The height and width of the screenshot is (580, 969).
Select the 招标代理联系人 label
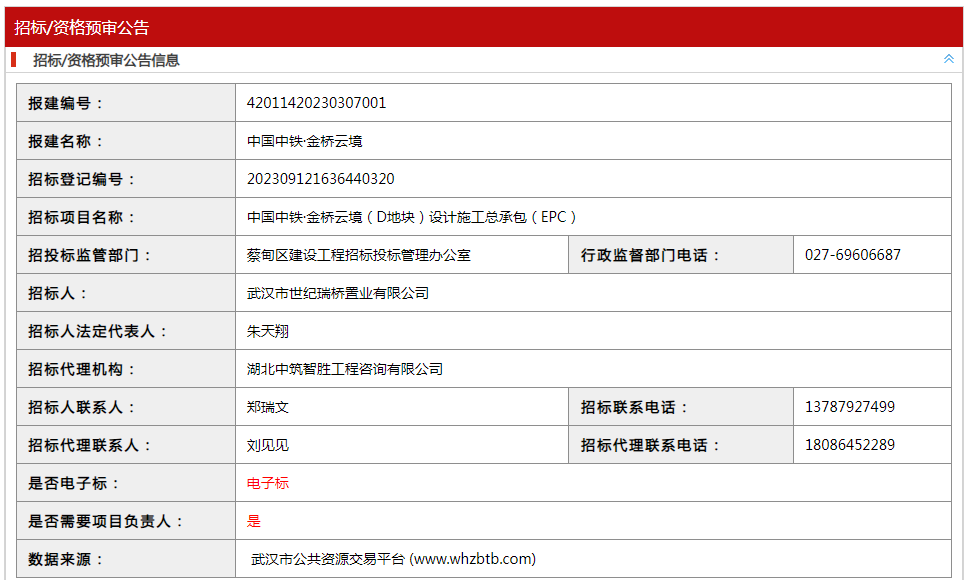(90, 445)
